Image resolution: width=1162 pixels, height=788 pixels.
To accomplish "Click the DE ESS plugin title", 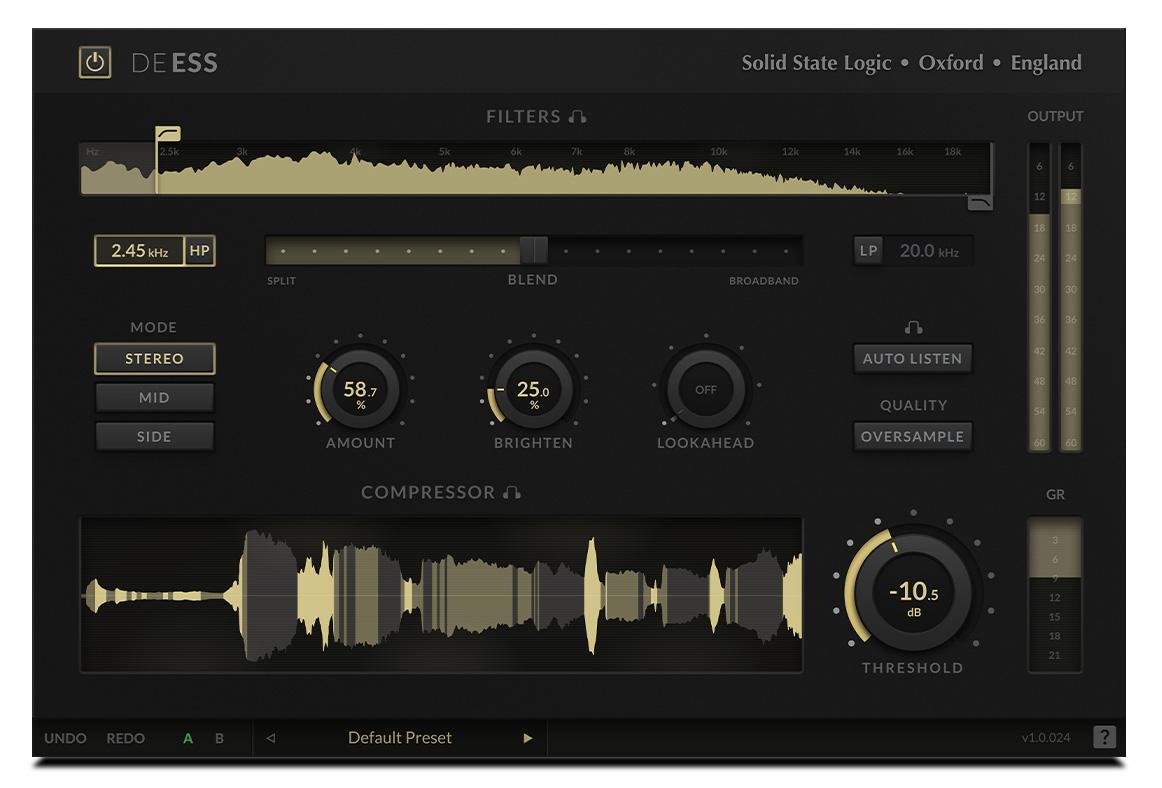I will coord(175,63).
